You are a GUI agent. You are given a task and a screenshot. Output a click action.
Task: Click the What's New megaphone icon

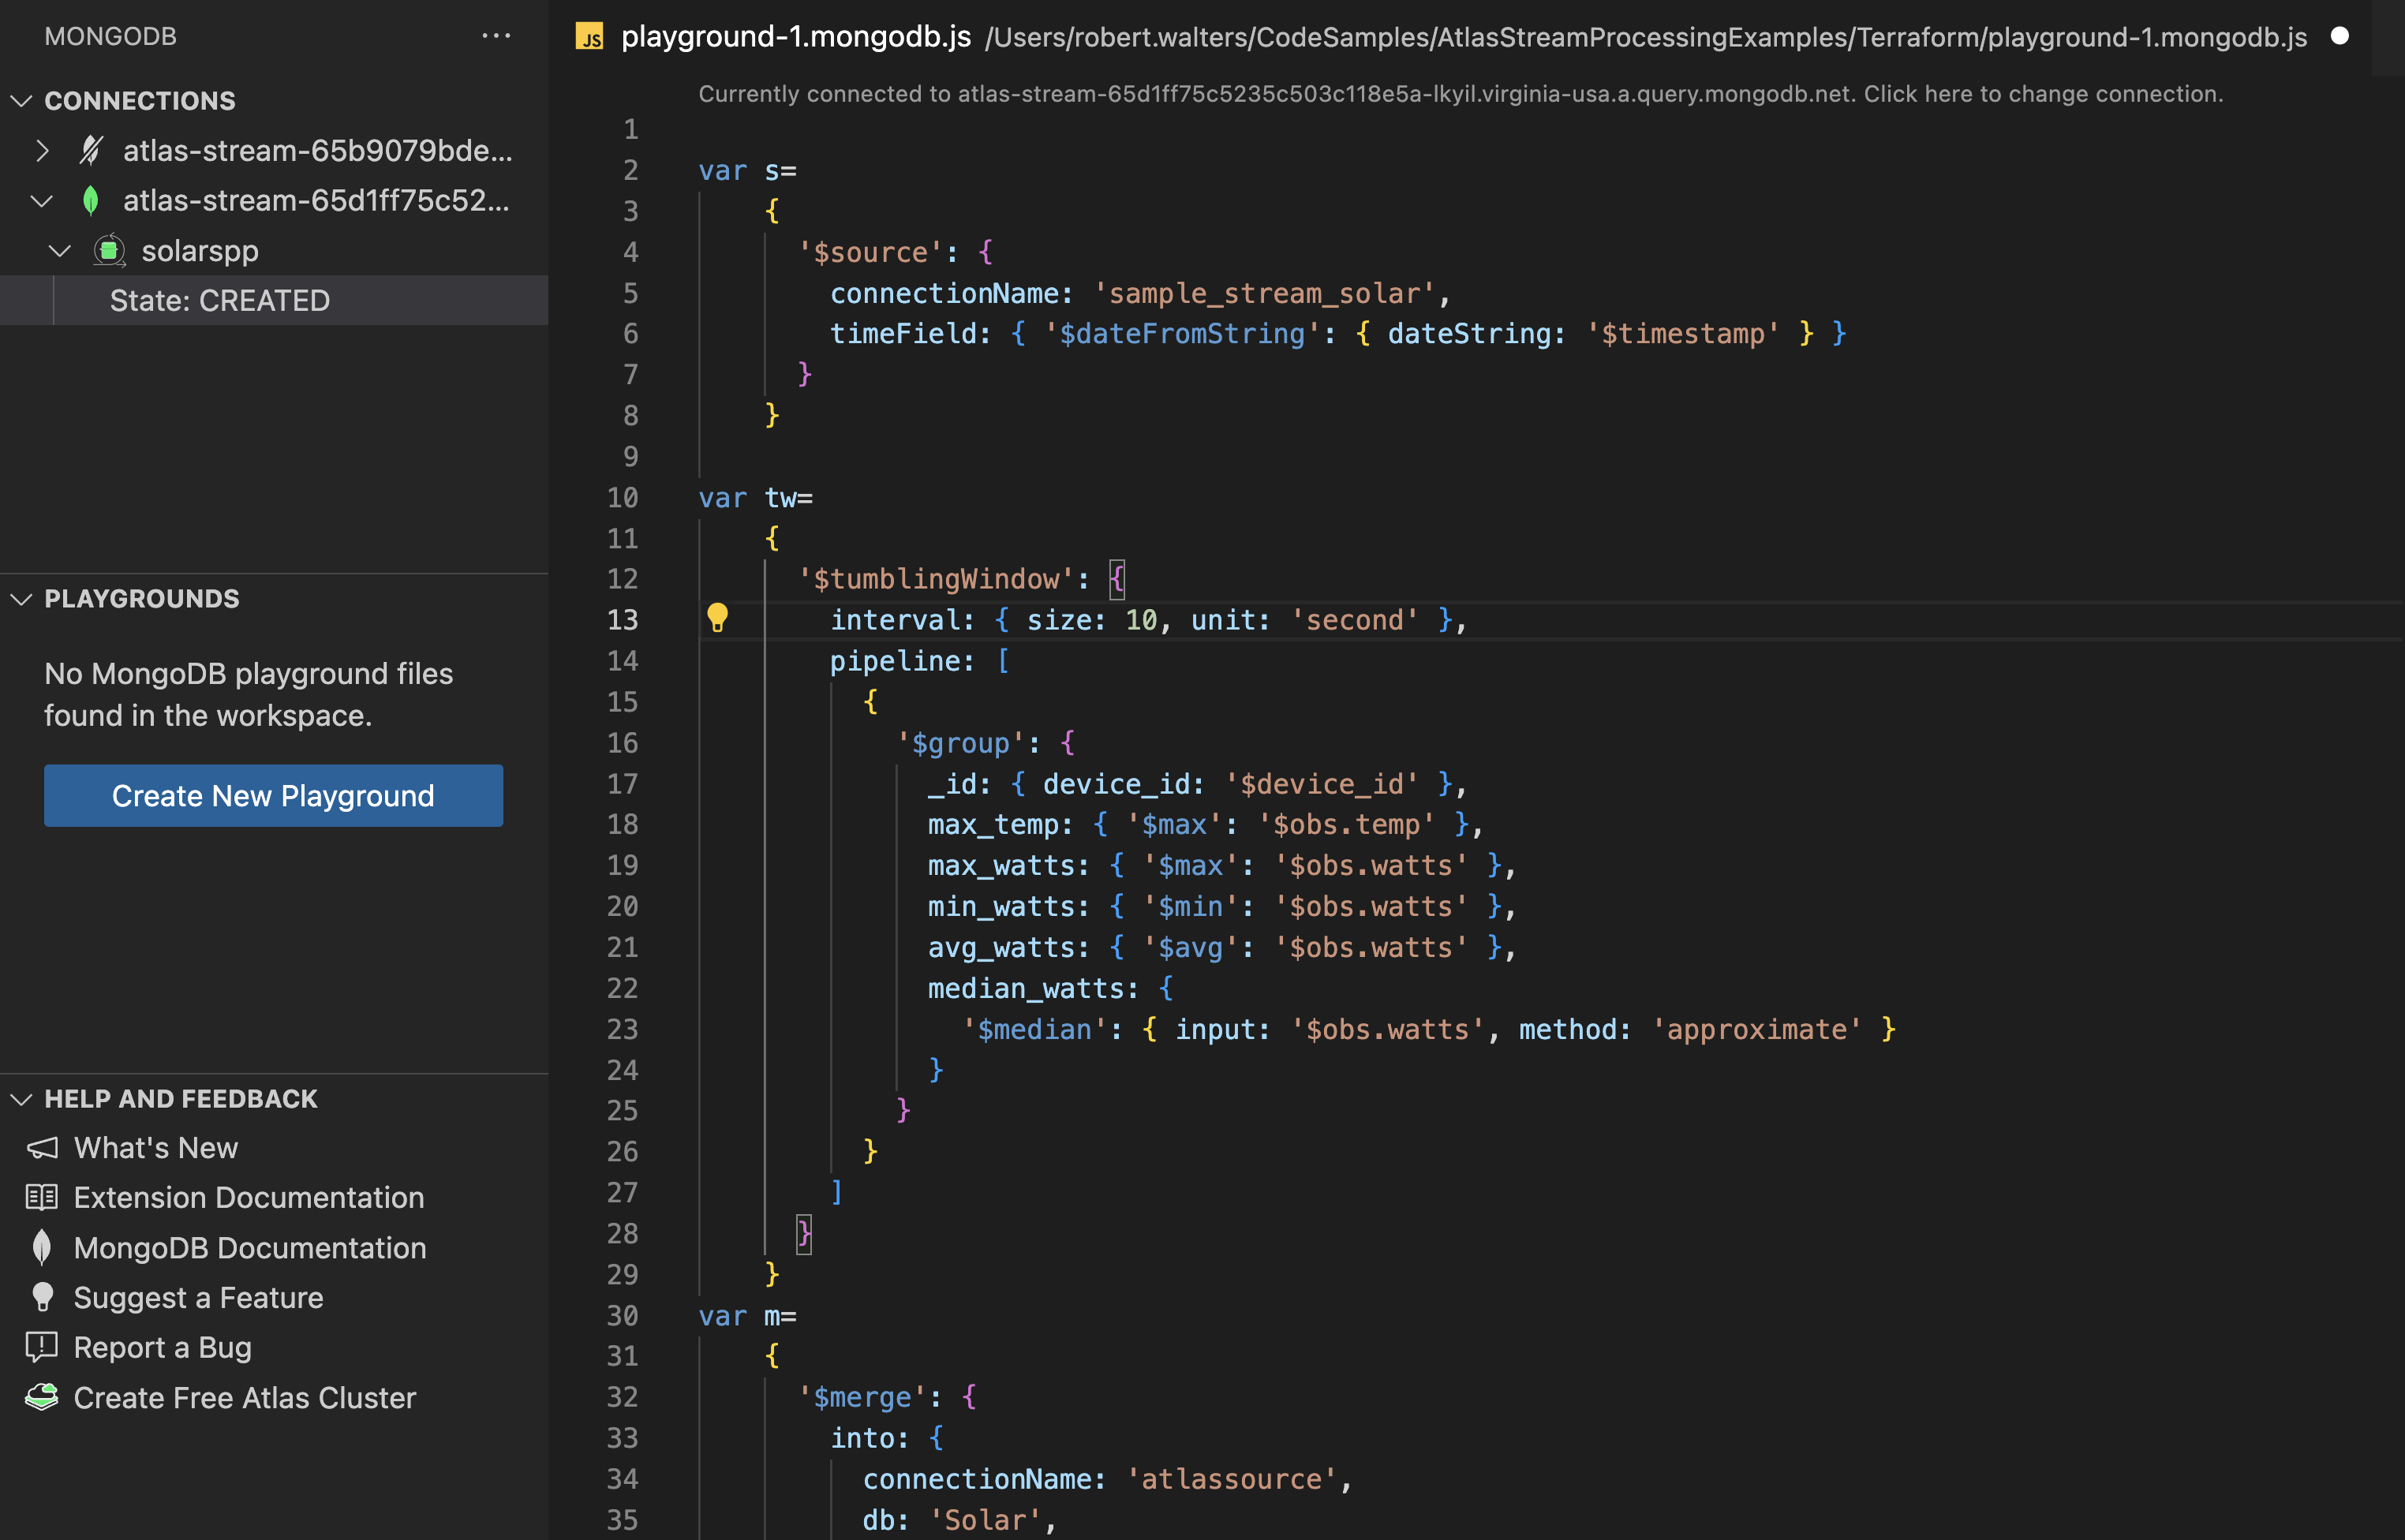pyautogui.click(x=42, y=1147)
